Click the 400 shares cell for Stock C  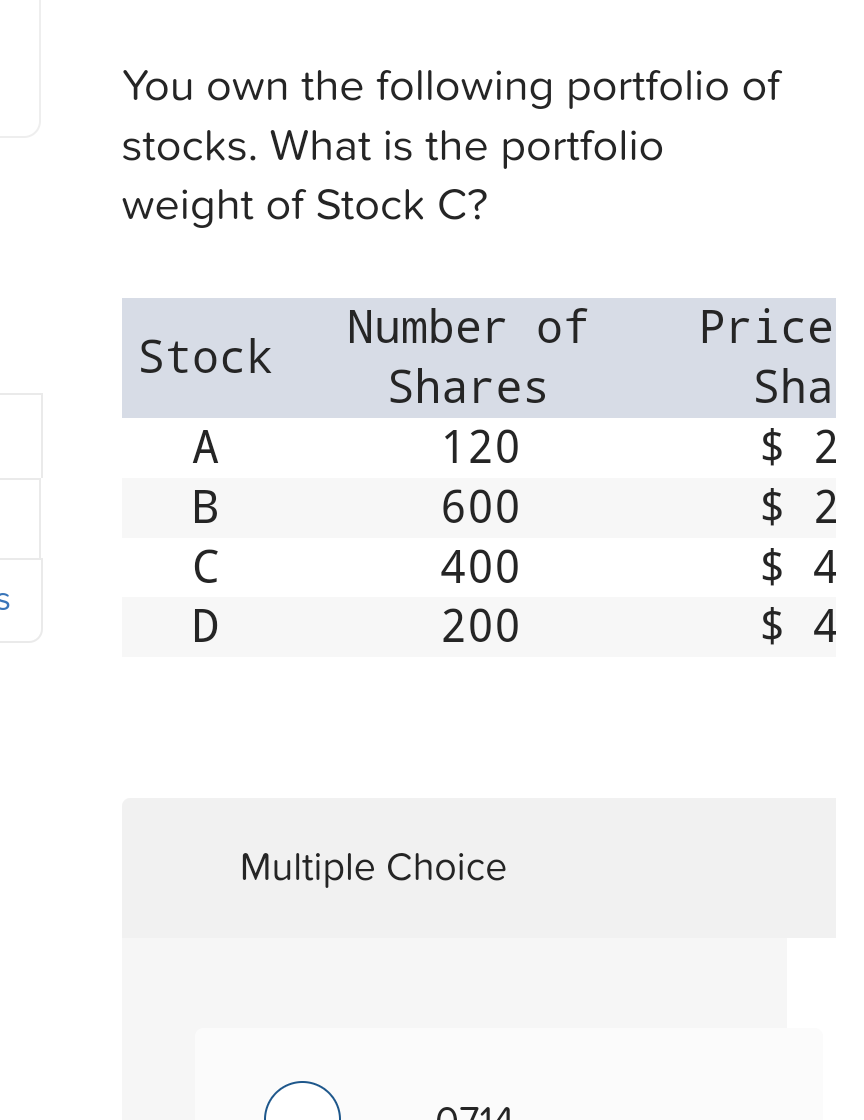479,567
